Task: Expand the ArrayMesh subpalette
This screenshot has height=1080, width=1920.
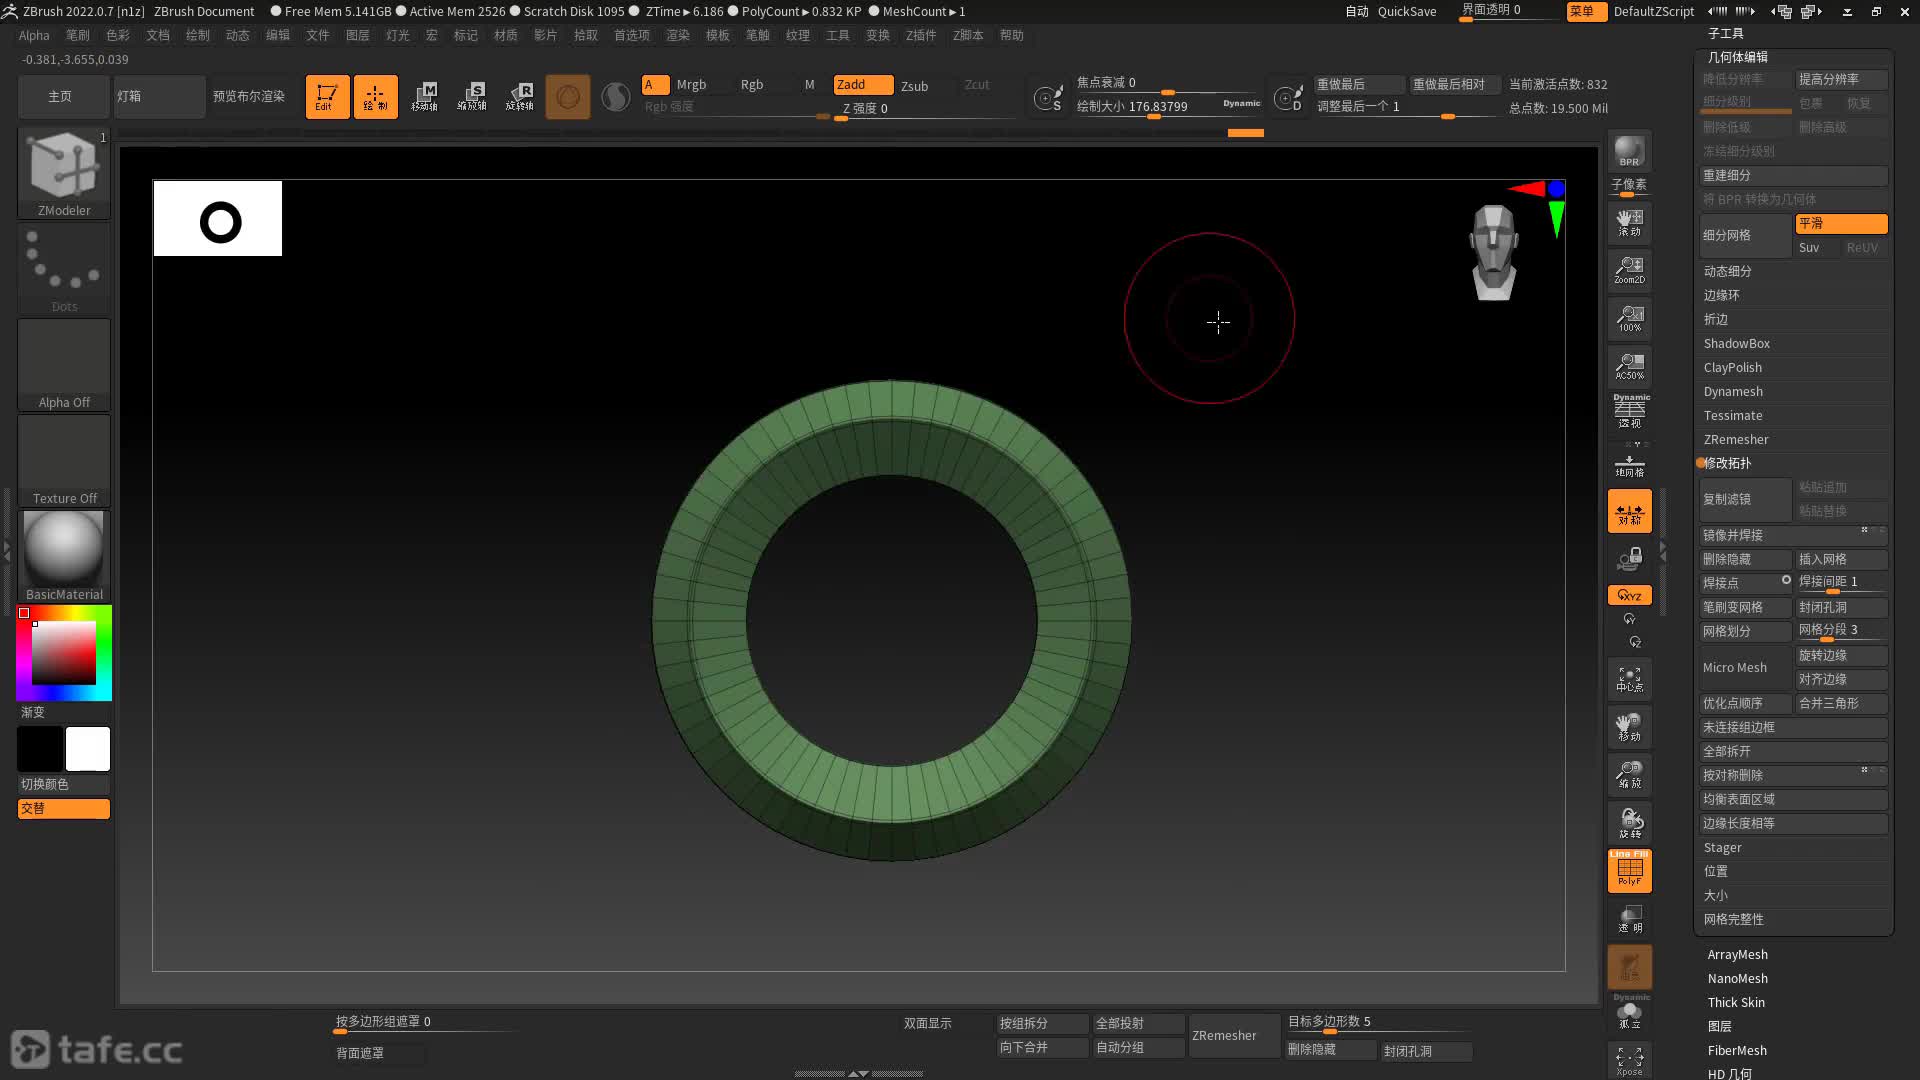Action: [x=1737, y=954]
